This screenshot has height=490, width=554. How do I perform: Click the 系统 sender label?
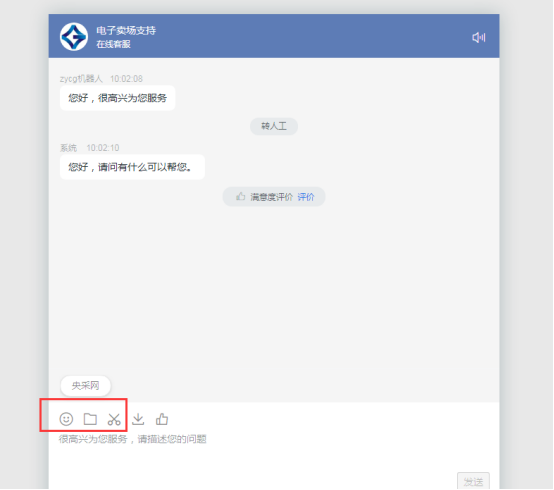point(68,148)
